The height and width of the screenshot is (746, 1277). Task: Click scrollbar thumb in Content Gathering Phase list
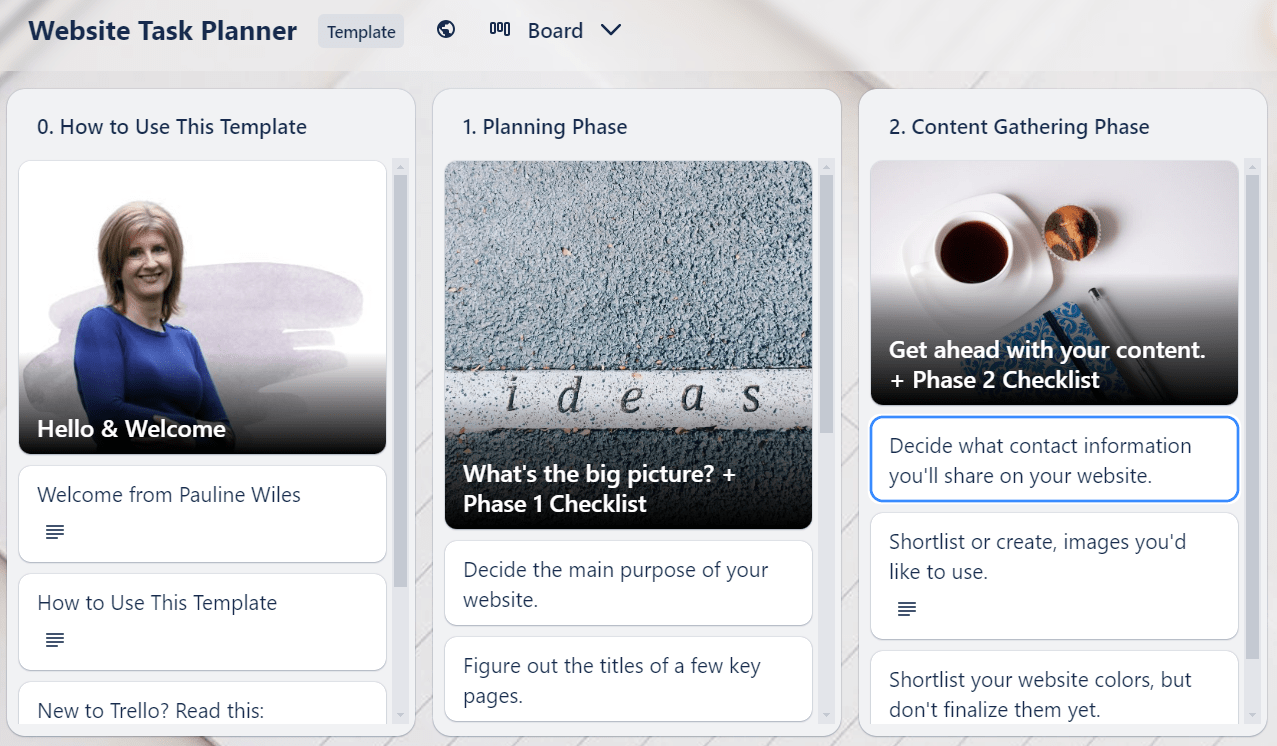pos(1252,416)
